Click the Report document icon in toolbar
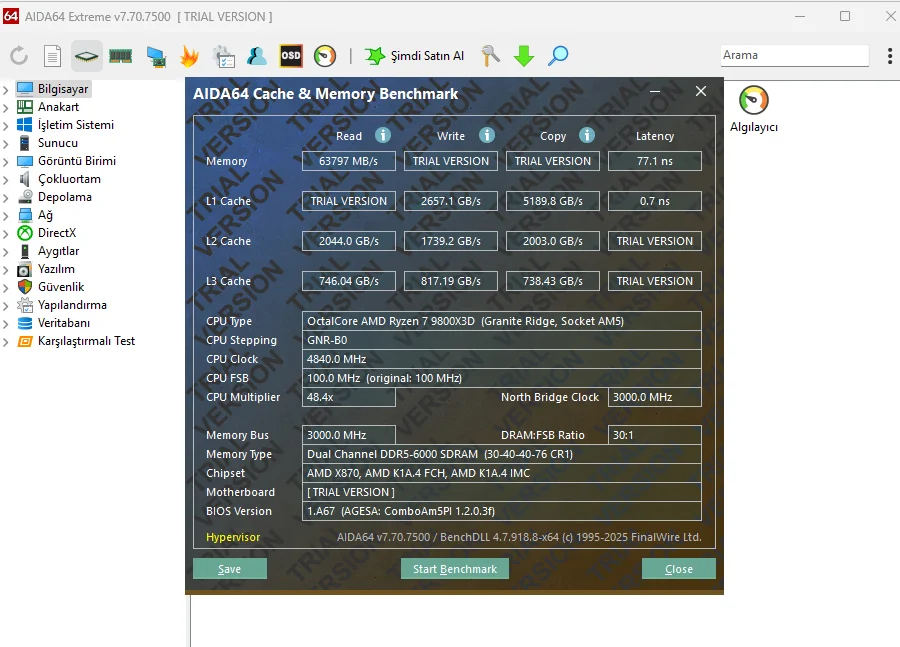Image resolution: width=900 pixels, height=647 pixels. tap(52, 56)
